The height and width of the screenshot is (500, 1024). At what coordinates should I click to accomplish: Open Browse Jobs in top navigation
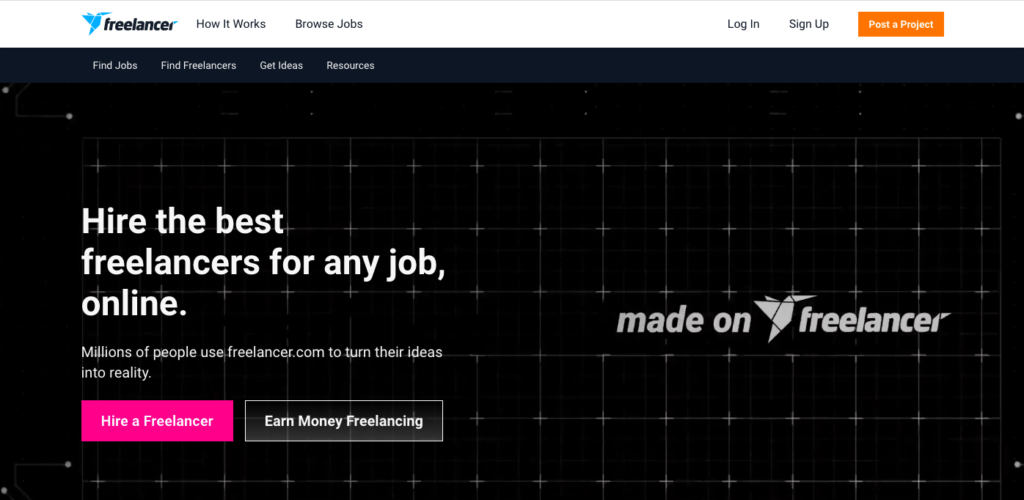[x=328, y=24]
